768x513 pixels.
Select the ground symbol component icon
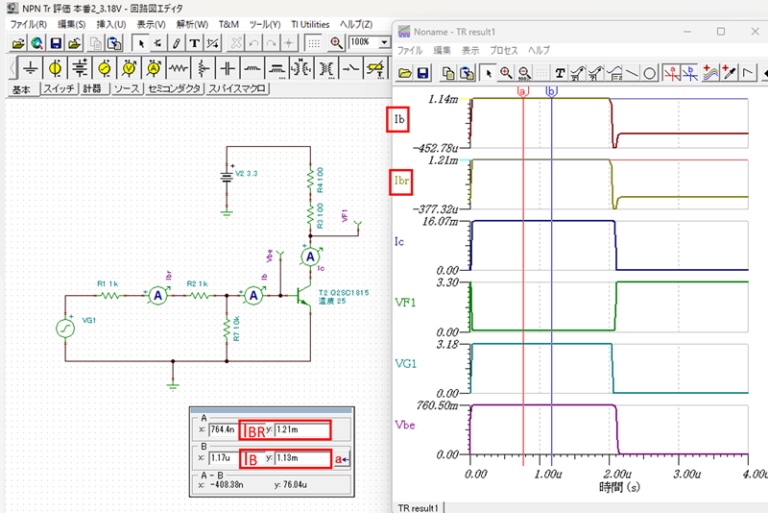(31, 69)
